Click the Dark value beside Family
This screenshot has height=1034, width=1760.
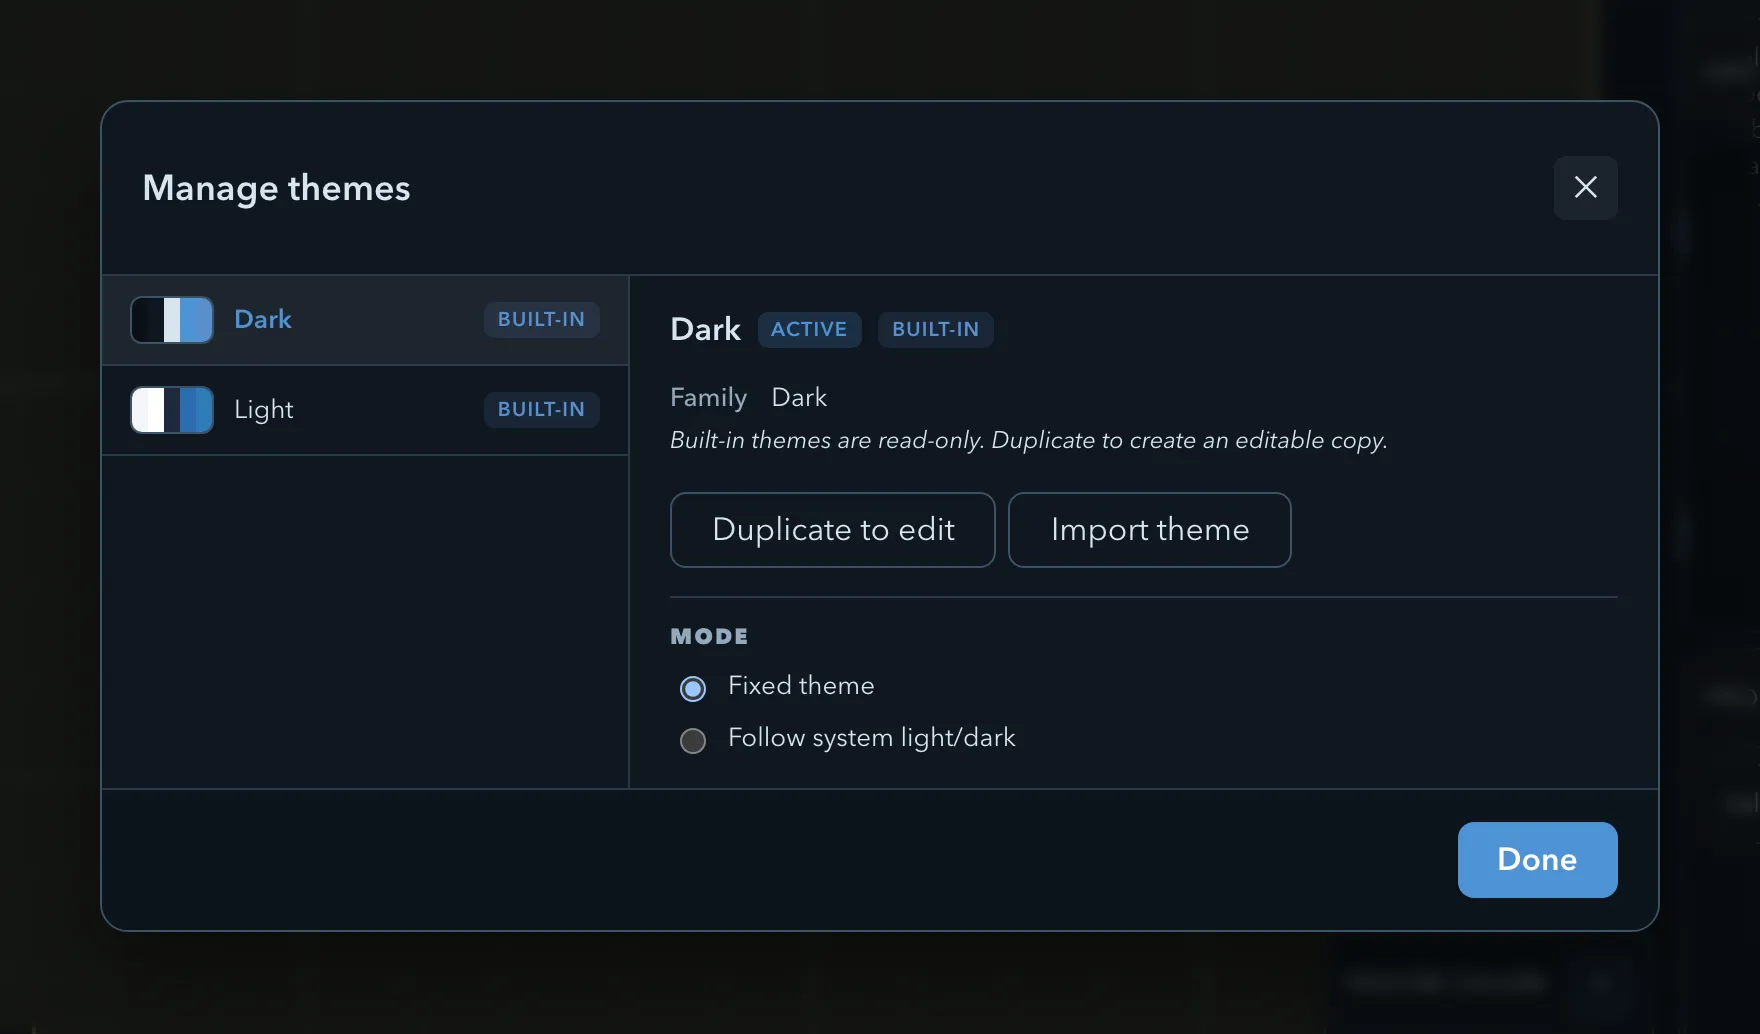(x=799, y=397)
